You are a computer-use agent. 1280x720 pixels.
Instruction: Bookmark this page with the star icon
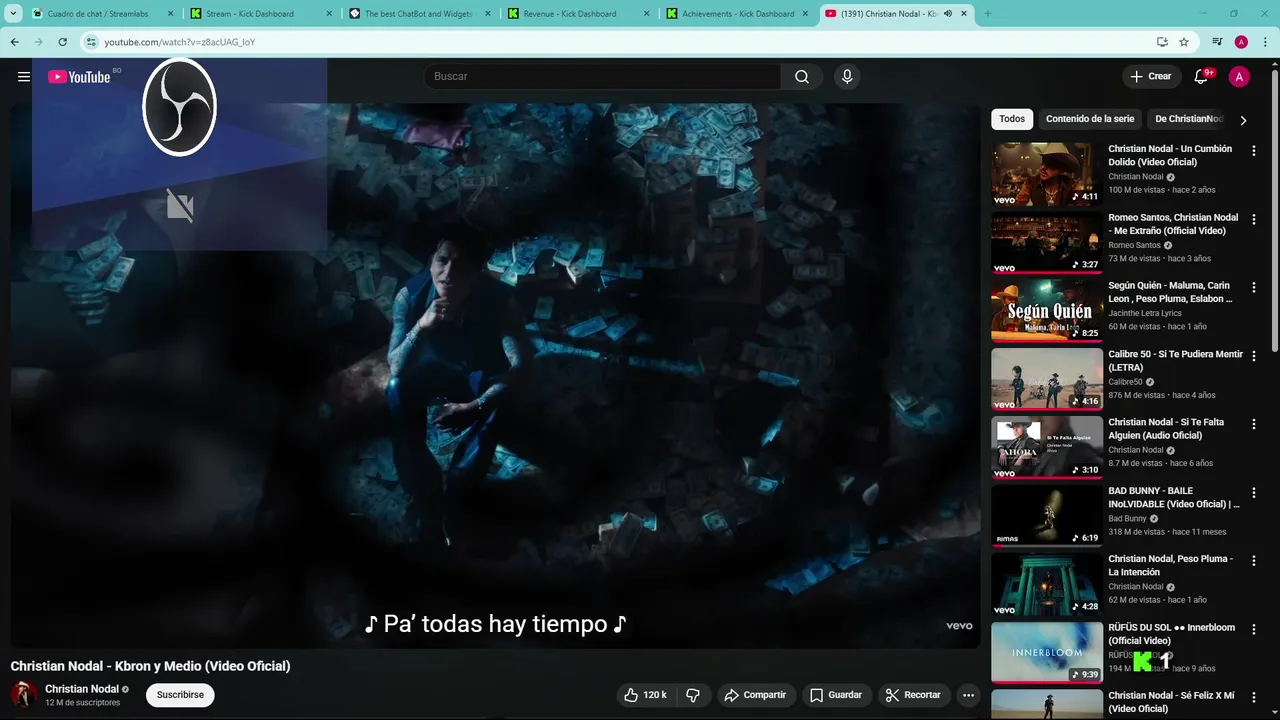pos(1184,42)
